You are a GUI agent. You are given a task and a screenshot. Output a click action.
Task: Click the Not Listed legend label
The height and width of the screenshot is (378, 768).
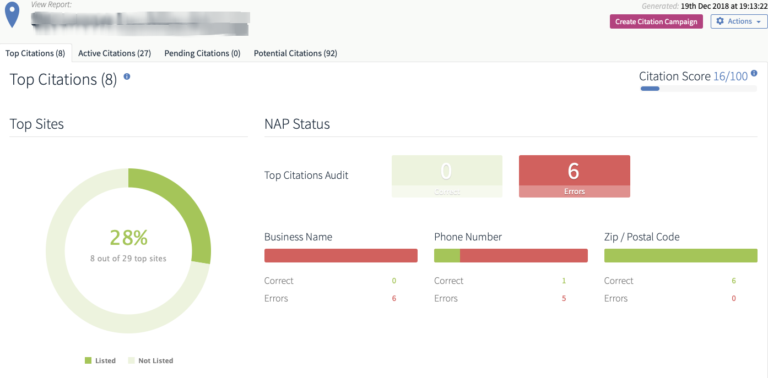(x=156, y=361)
